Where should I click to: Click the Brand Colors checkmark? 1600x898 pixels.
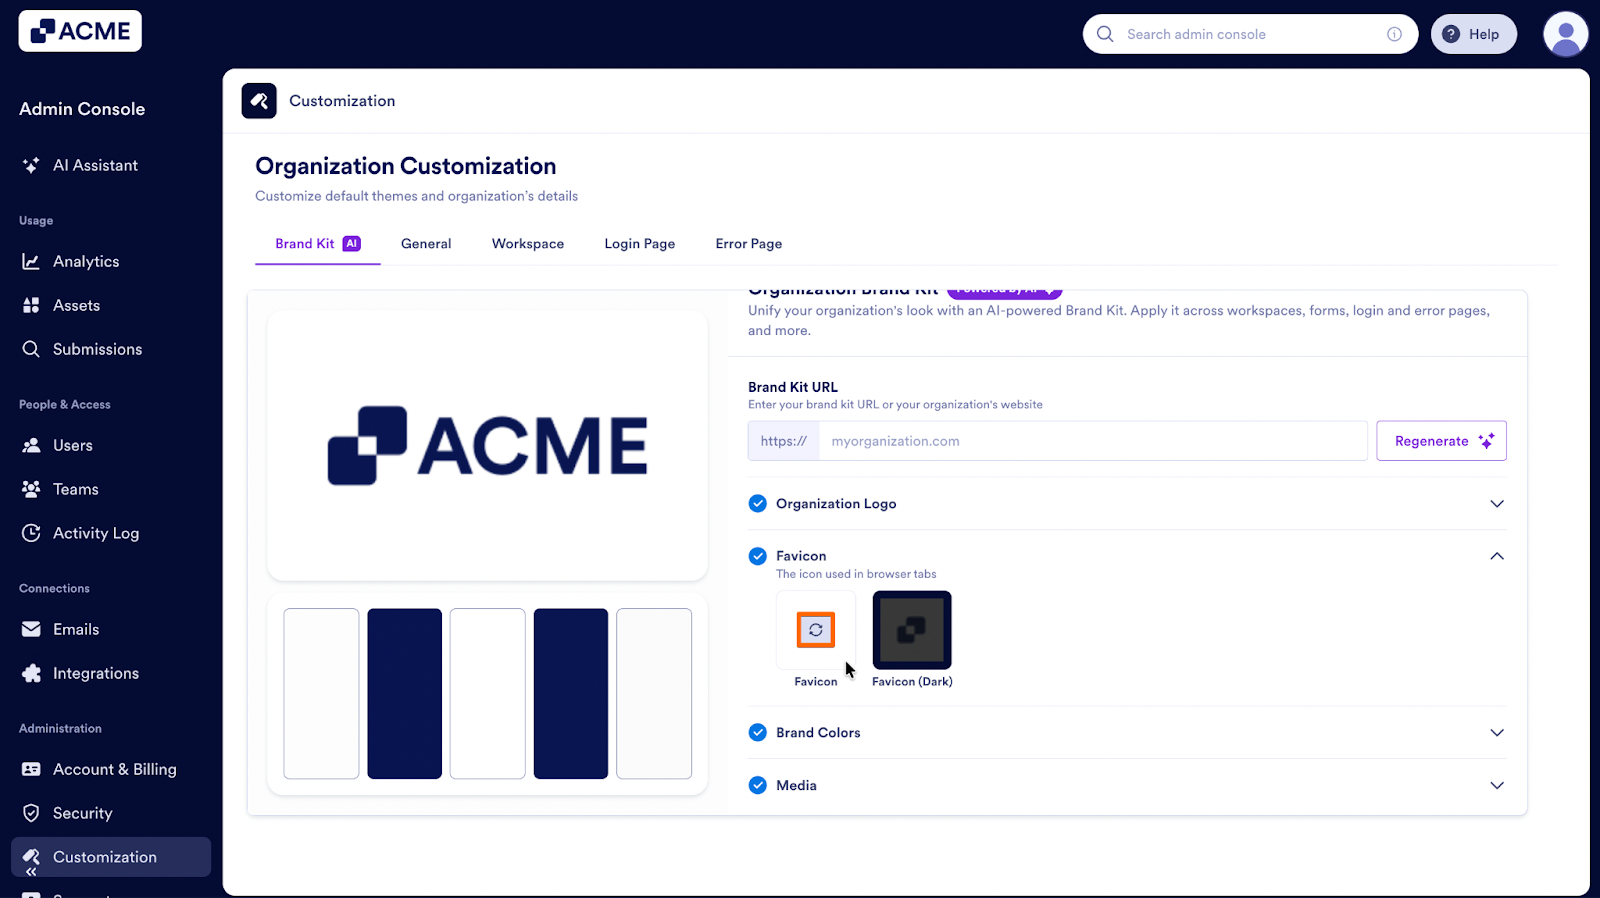click(x=758, y=732)
